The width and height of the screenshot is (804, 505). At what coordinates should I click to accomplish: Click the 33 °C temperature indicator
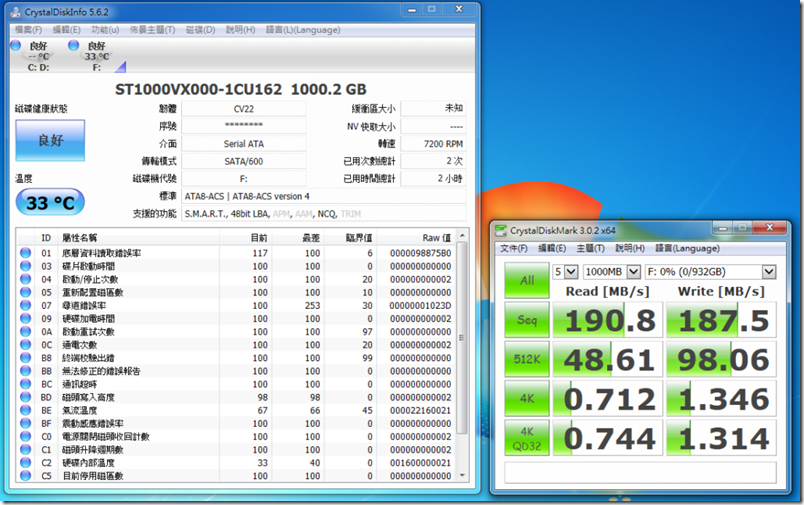click(x=50, y=203)
